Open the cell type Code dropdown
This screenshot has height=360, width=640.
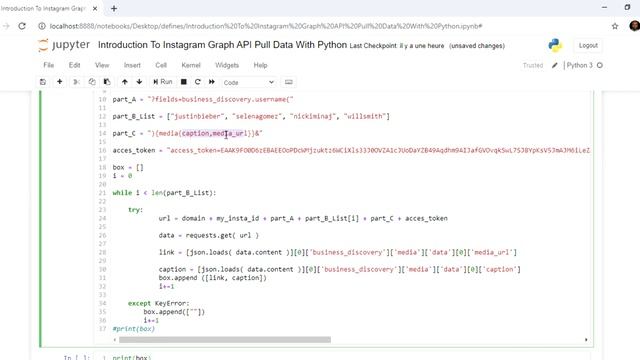[248, 82]
